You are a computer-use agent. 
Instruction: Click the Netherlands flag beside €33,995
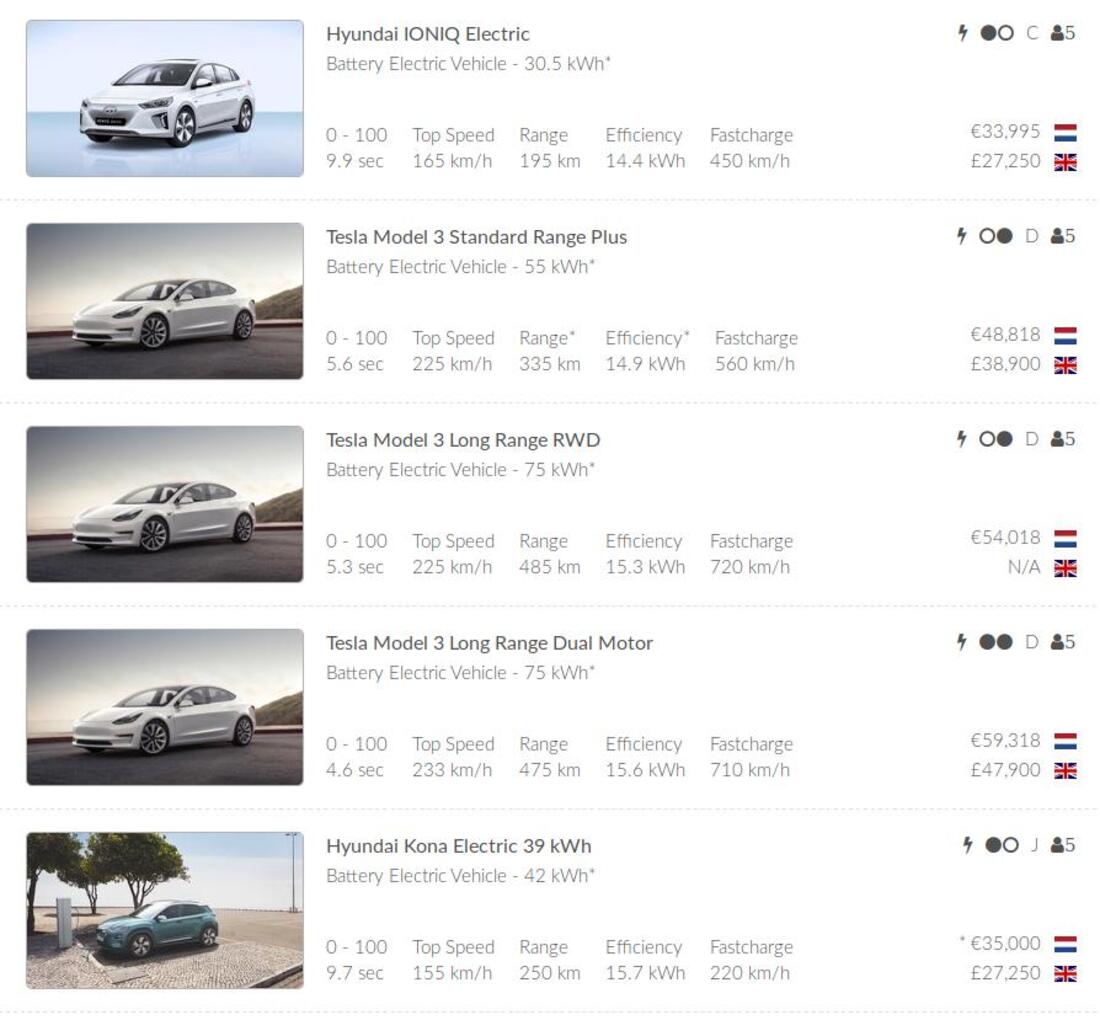tap(1065, 133)
